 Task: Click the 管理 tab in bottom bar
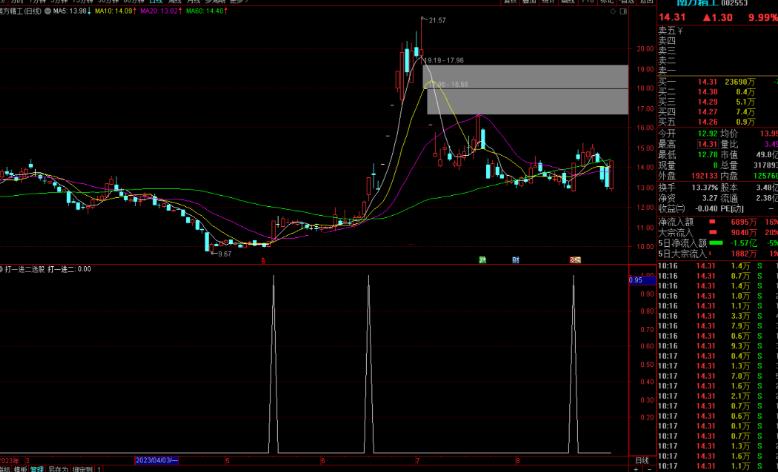pos(37,469)
